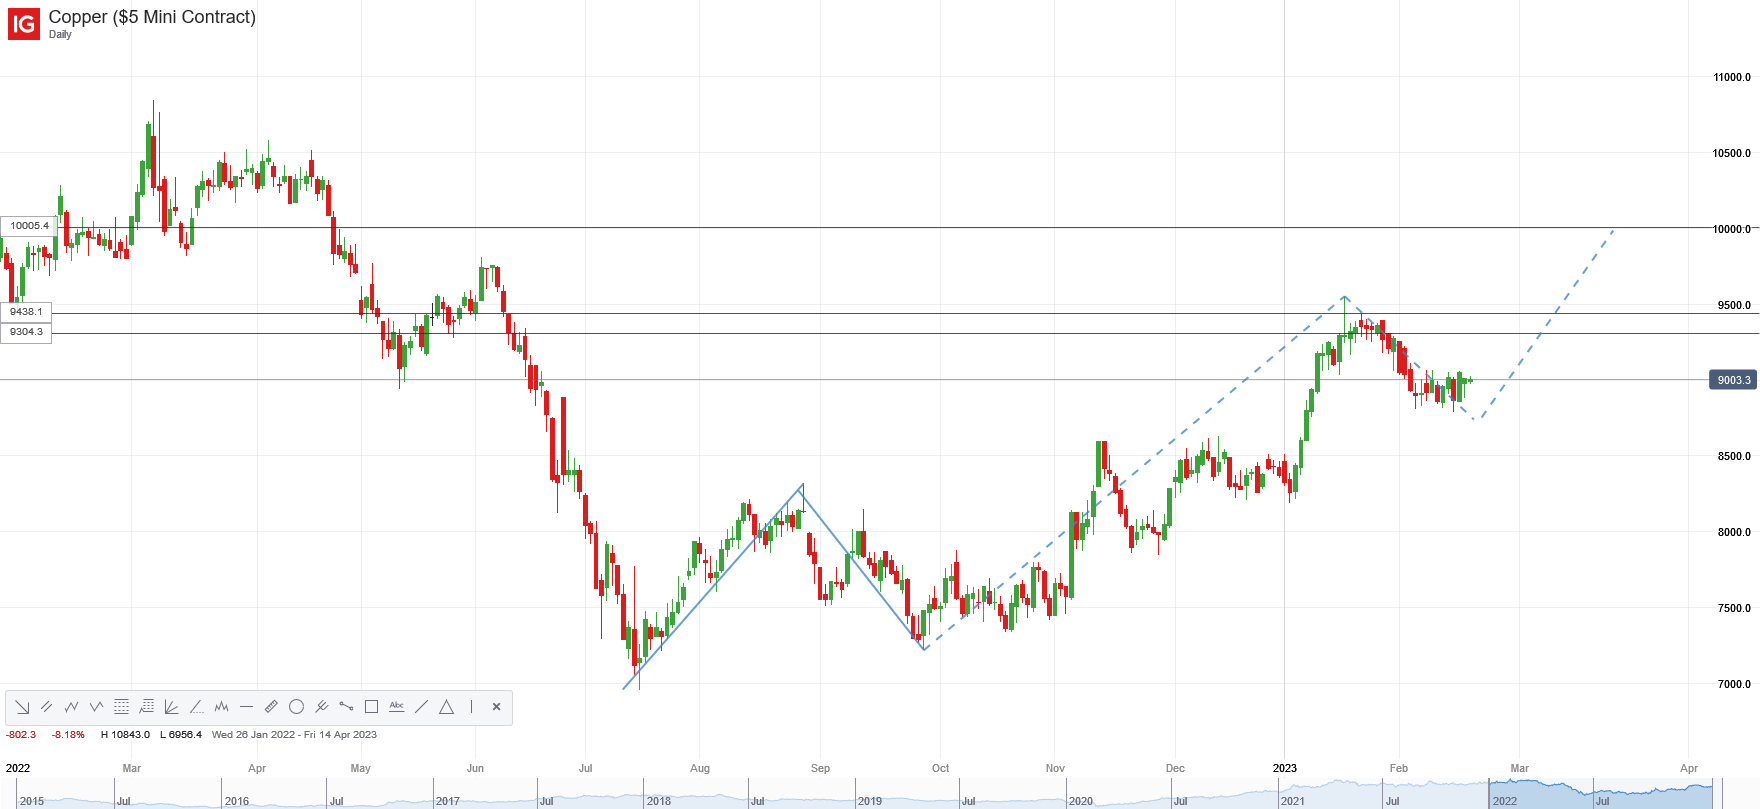Click the 10005.4 price level label
The width and height of the screenshot is (1760, 809).
(27, 226)
